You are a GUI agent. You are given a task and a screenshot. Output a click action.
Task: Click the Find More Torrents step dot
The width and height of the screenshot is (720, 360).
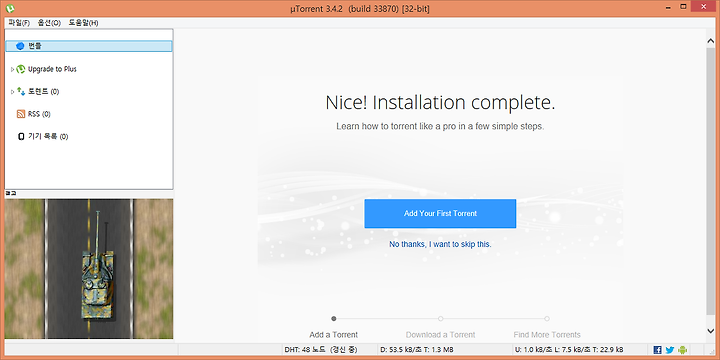547,319
